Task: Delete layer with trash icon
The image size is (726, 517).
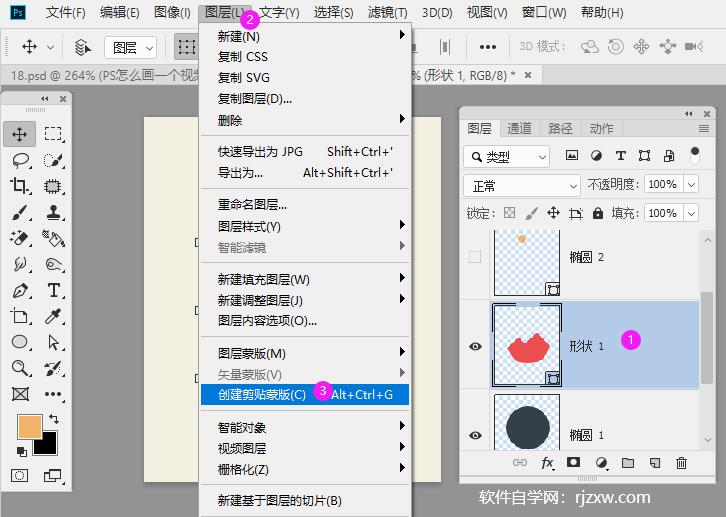Action: coord(681,462)
